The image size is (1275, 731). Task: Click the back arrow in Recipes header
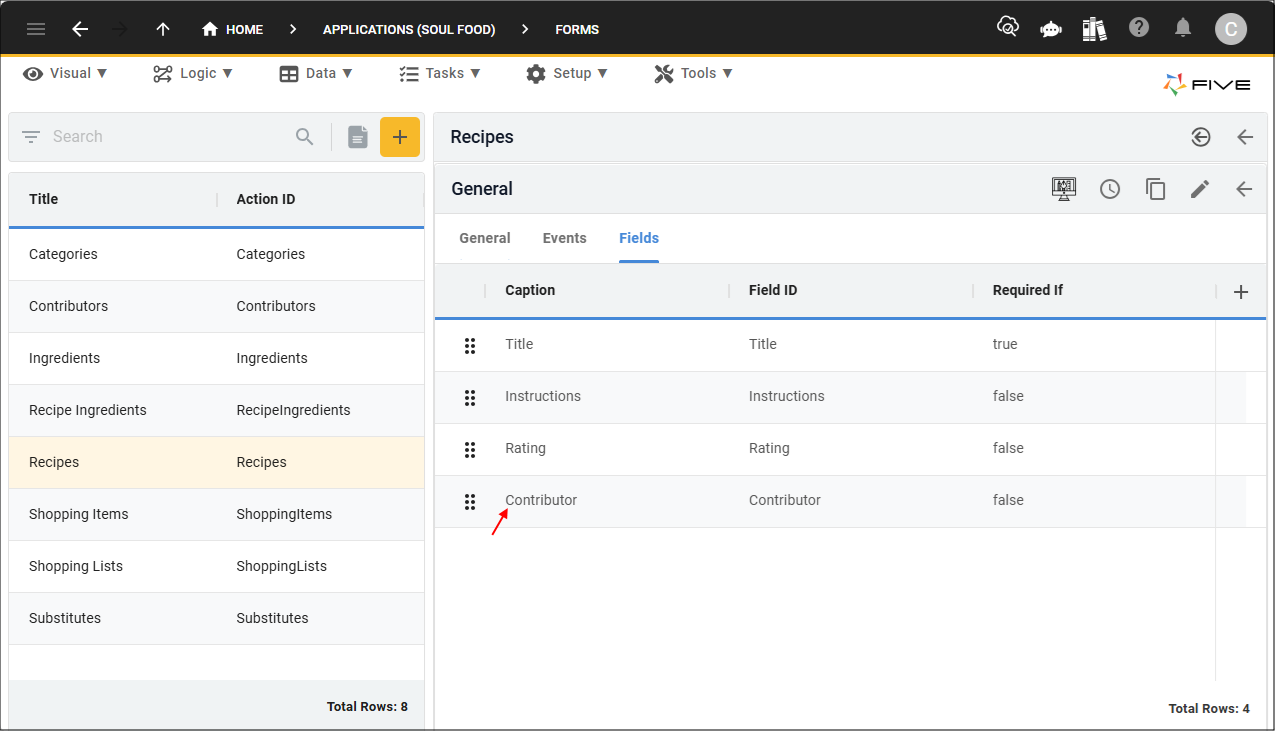(1245, 137)
